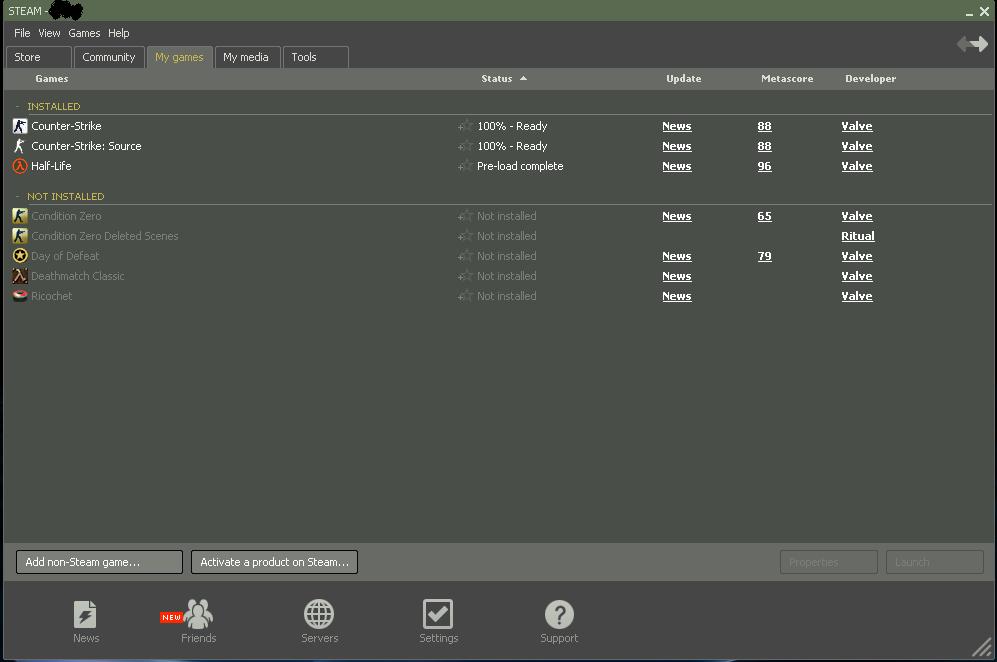This screenshot has width=997, height=662.
Task: Open News link for Condition Zero
Action: click(x=677, y=216)
